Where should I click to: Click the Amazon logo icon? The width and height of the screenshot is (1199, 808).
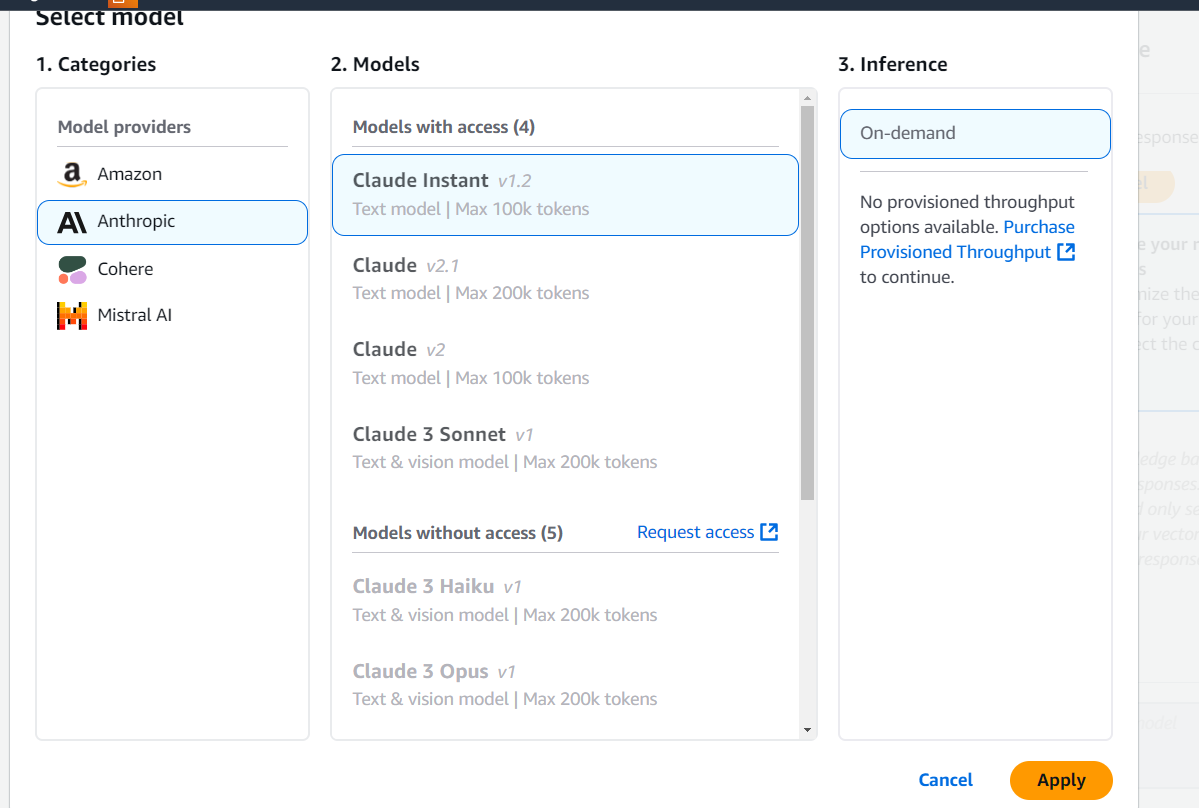(72, 174)
